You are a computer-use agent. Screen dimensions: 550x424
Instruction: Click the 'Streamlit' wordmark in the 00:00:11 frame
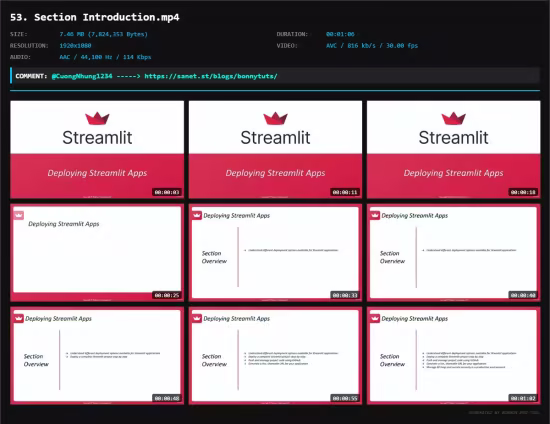coord(275,137)
